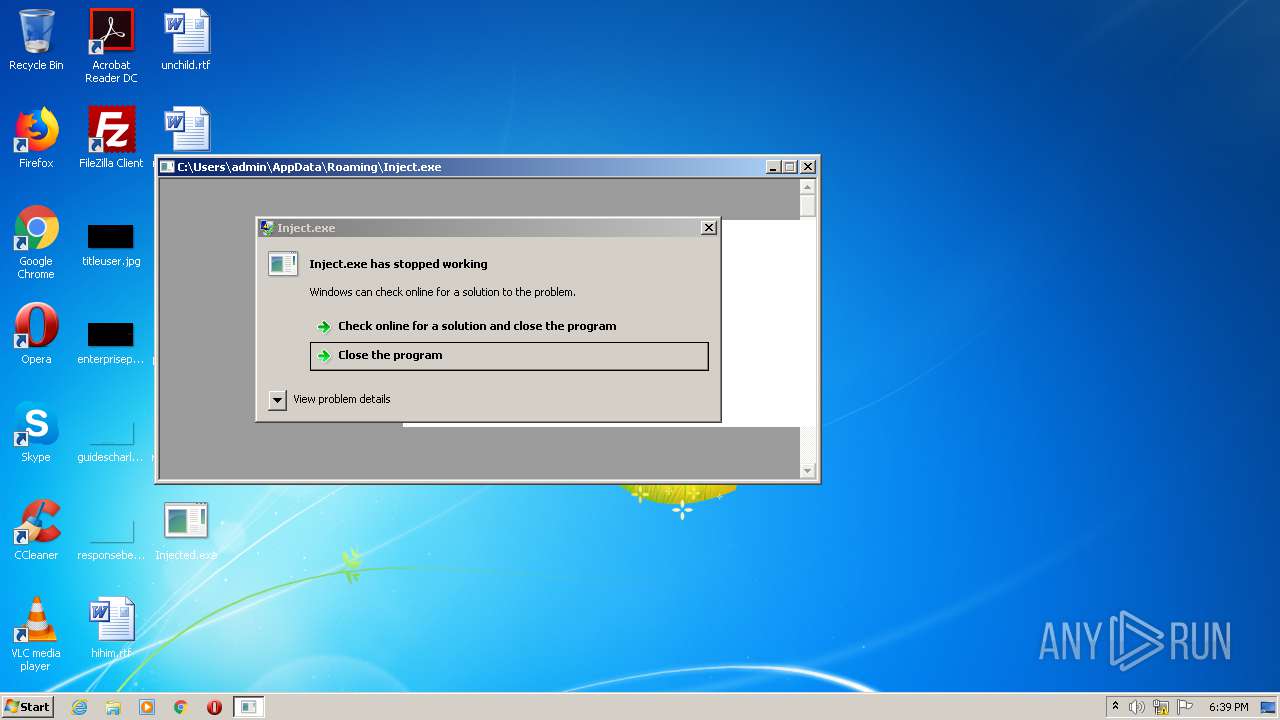
Task: Open console window system menu icon
Action: pyautogui.click(x=168, y=167)
